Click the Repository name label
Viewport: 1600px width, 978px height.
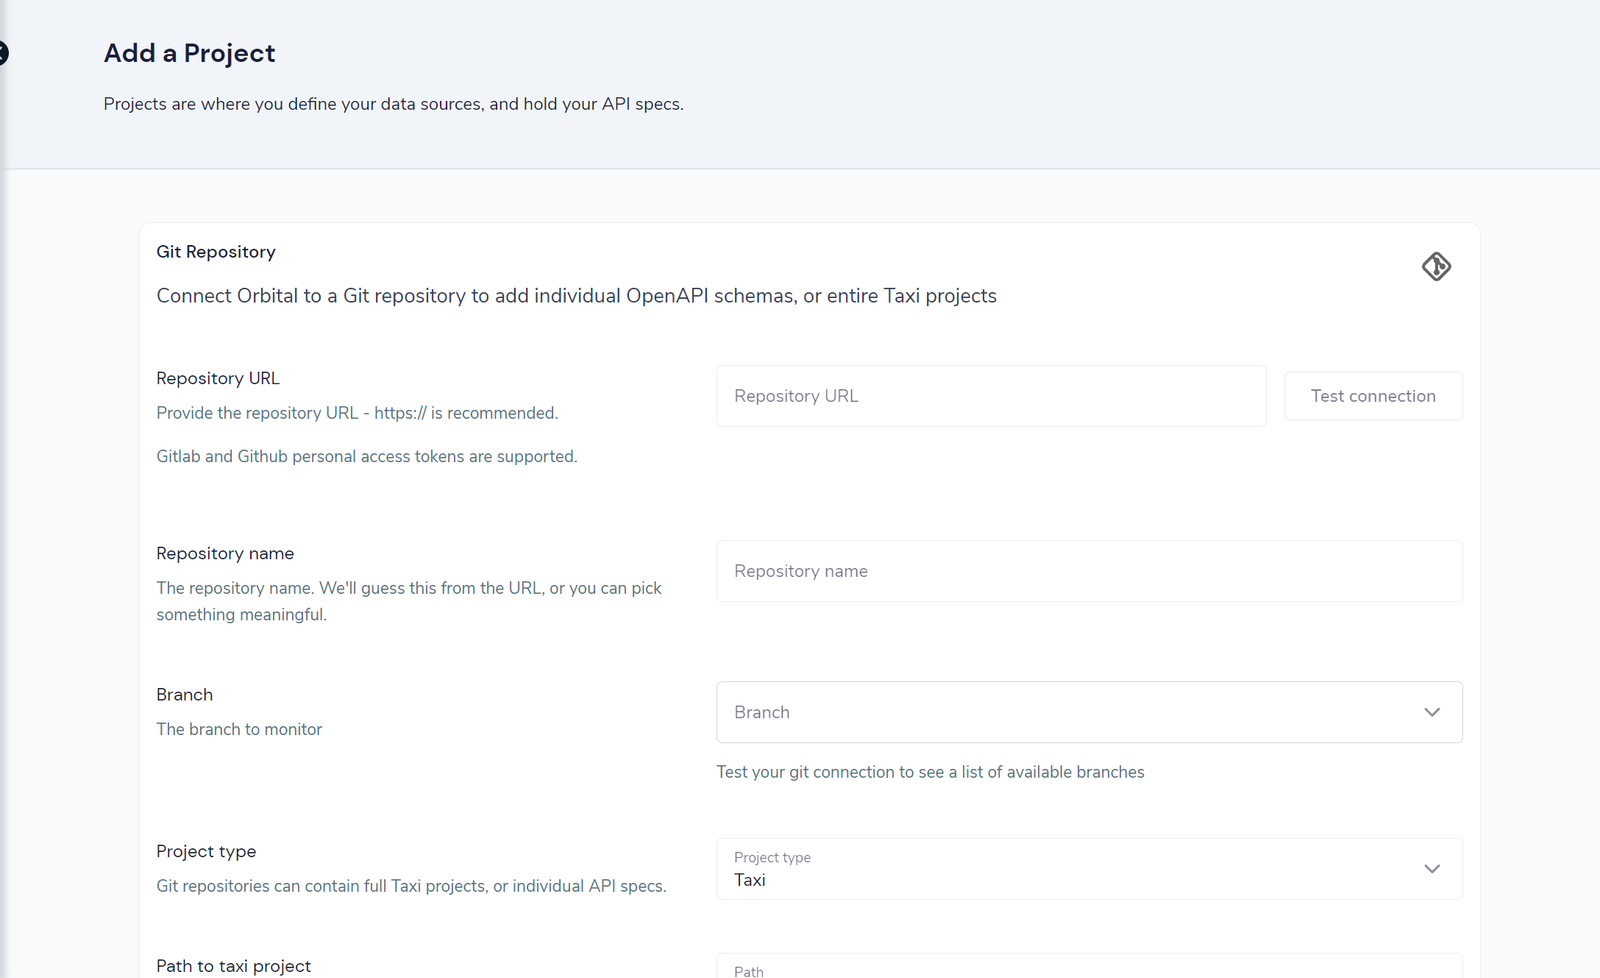pyautogui.click(x=225, y=553)
